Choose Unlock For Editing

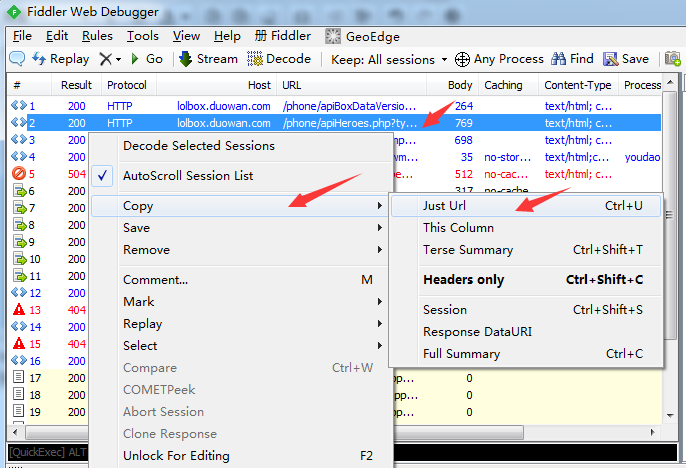coord(240,456)
